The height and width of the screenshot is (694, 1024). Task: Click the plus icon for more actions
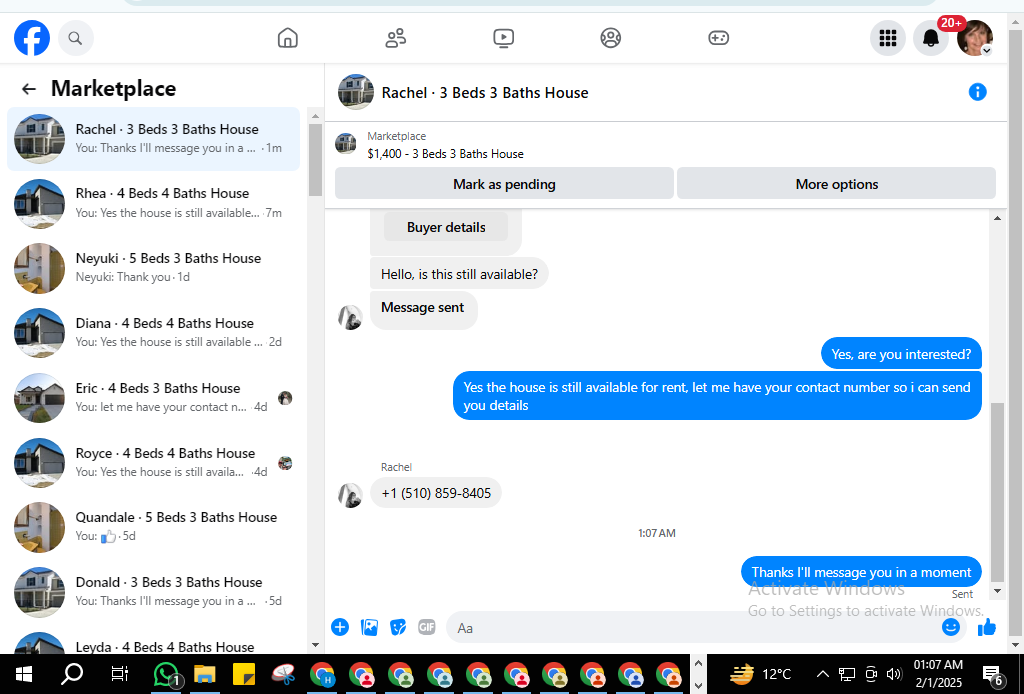[x=340, y=627]
